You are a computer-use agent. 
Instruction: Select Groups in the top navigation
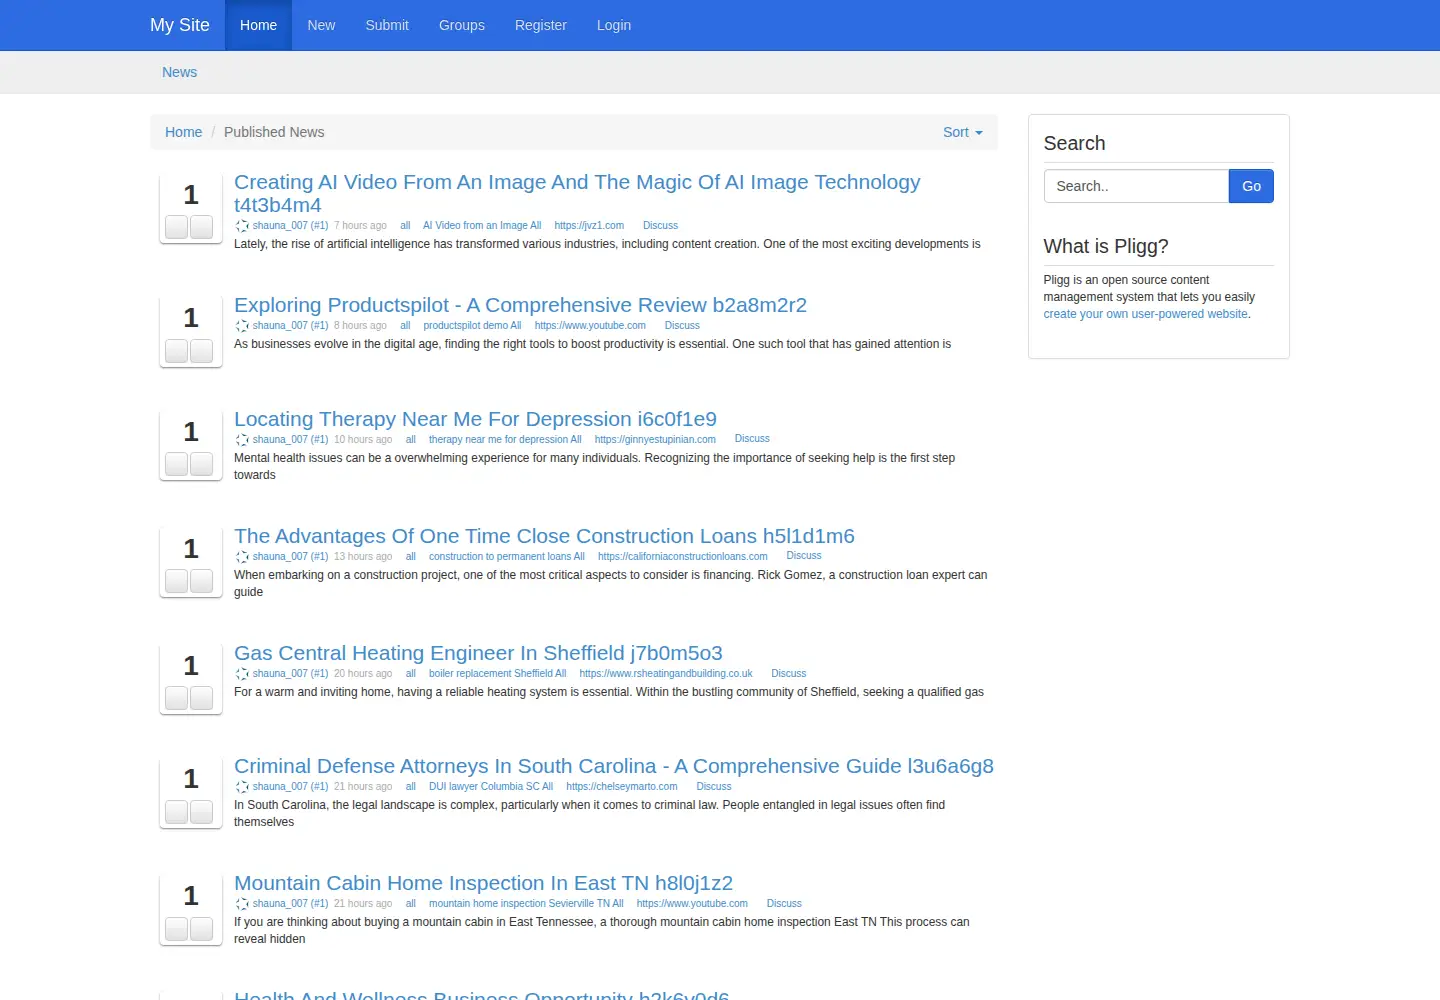462,25
